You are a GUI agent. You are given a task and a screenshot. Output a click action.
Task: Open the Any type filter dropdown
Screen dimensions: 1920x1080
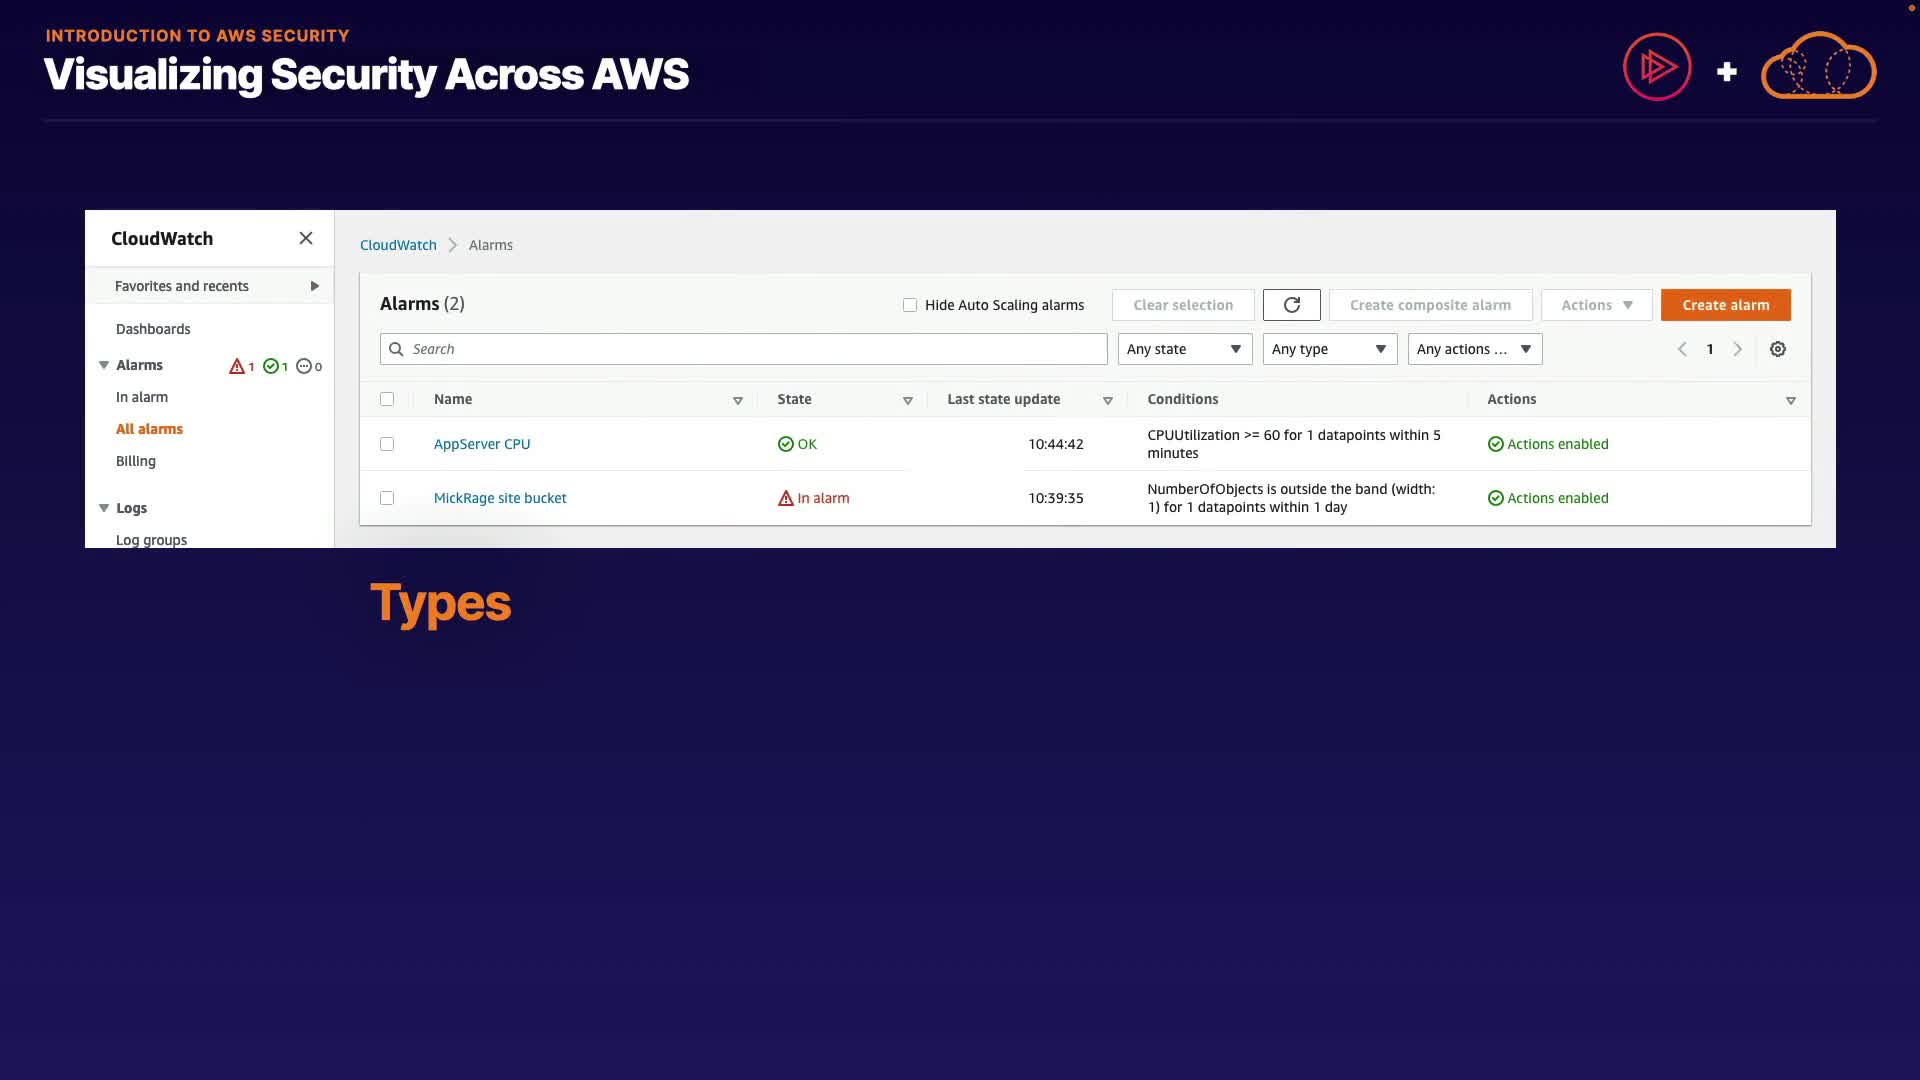(x=1329, y=349)
